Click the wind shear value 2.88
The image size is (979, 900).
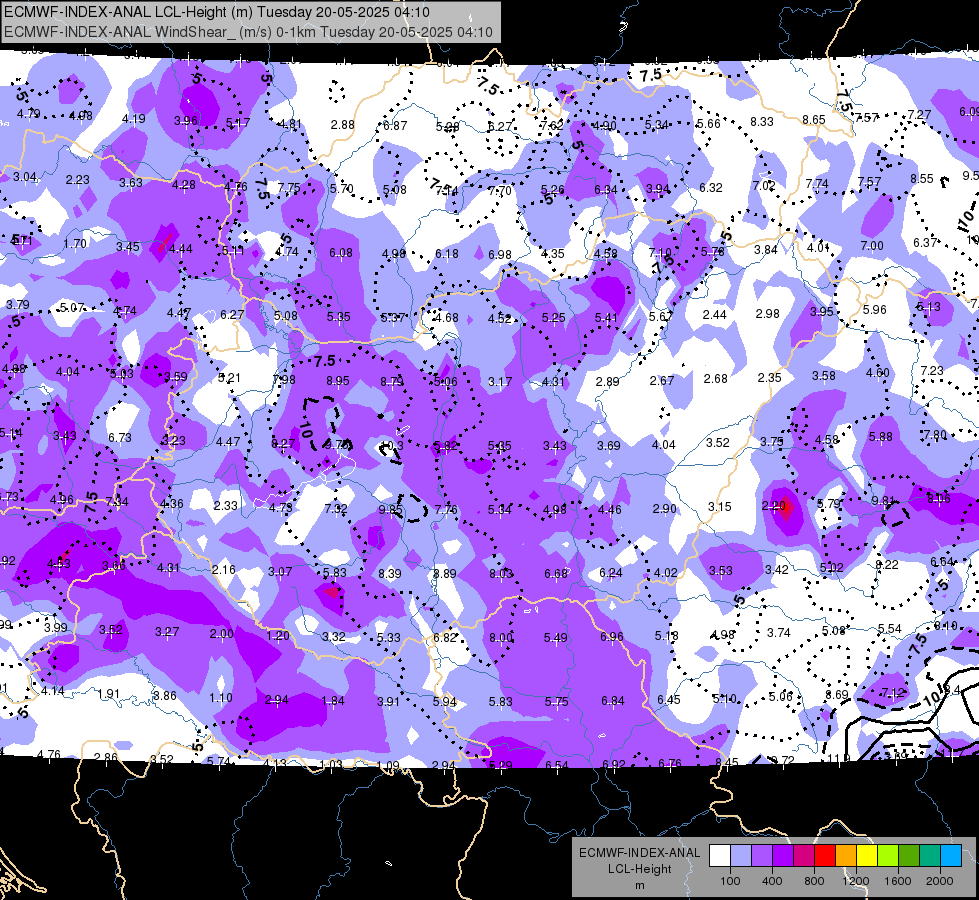pos(343,124)
